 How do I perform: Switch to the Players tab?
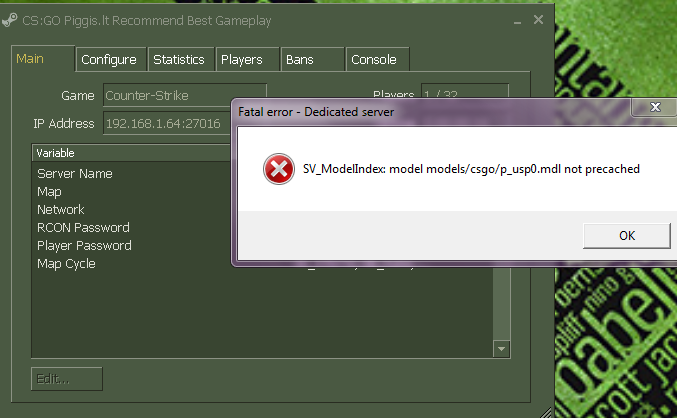pos(247,59)
